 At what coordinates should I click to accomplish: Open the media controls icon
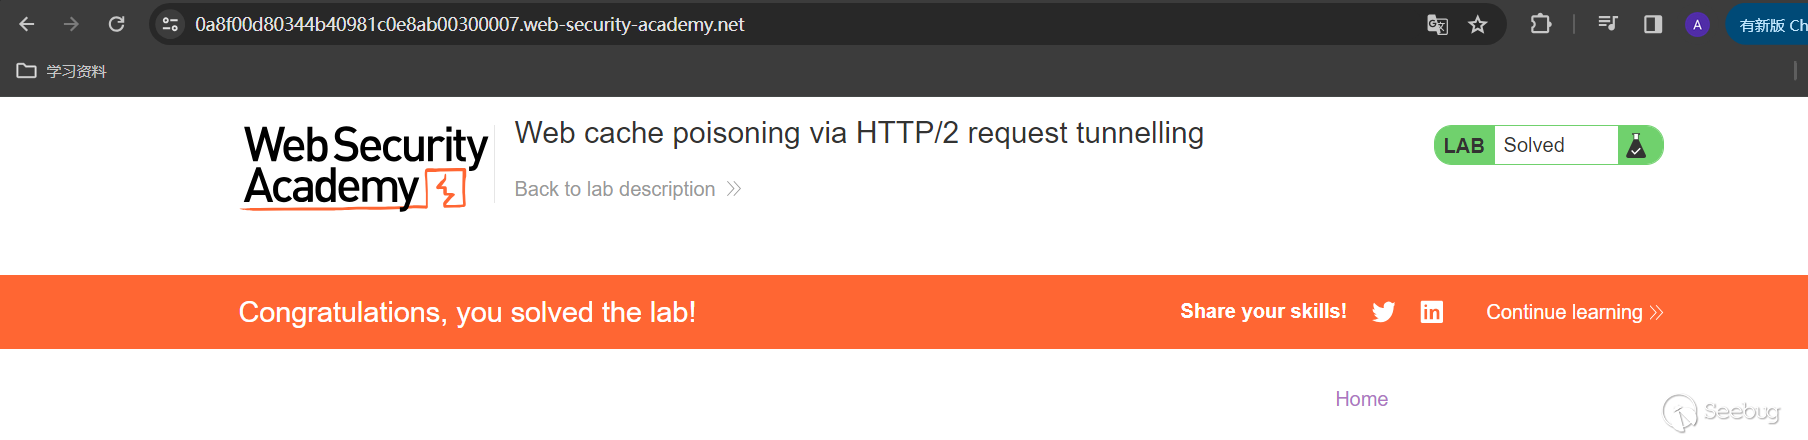click(1608, 24)
